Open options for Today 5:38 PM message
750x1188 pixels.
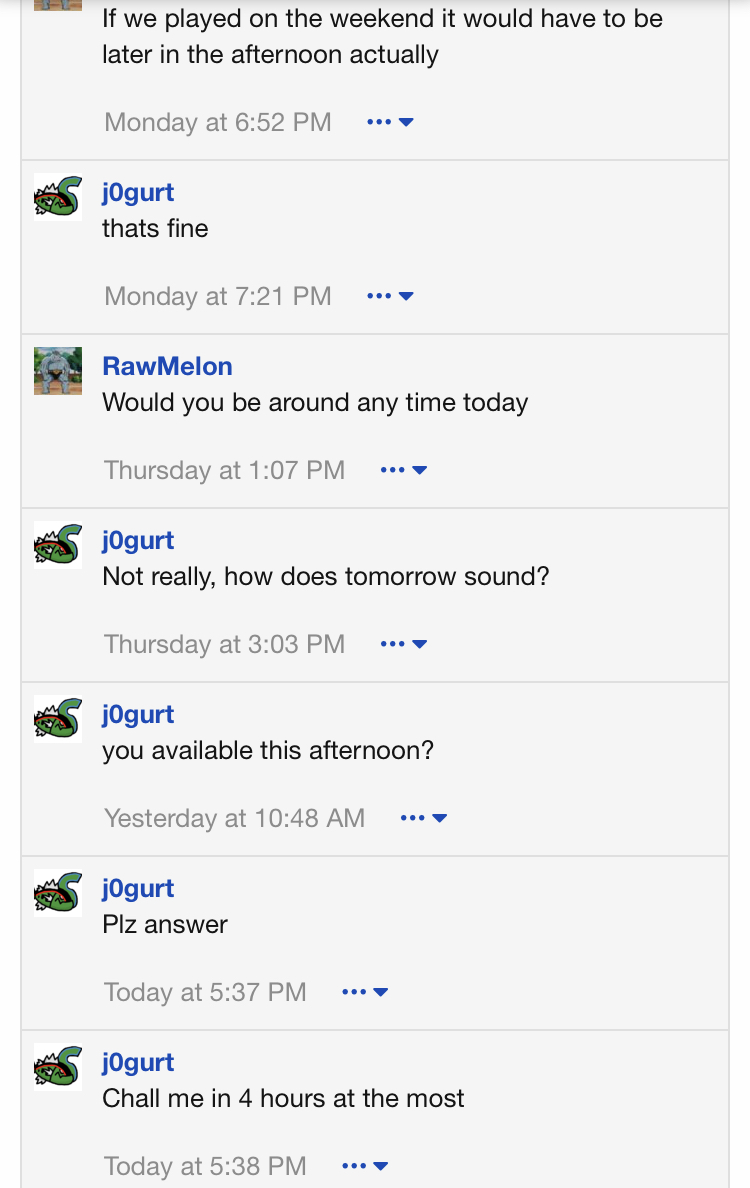click(365, 1166)
